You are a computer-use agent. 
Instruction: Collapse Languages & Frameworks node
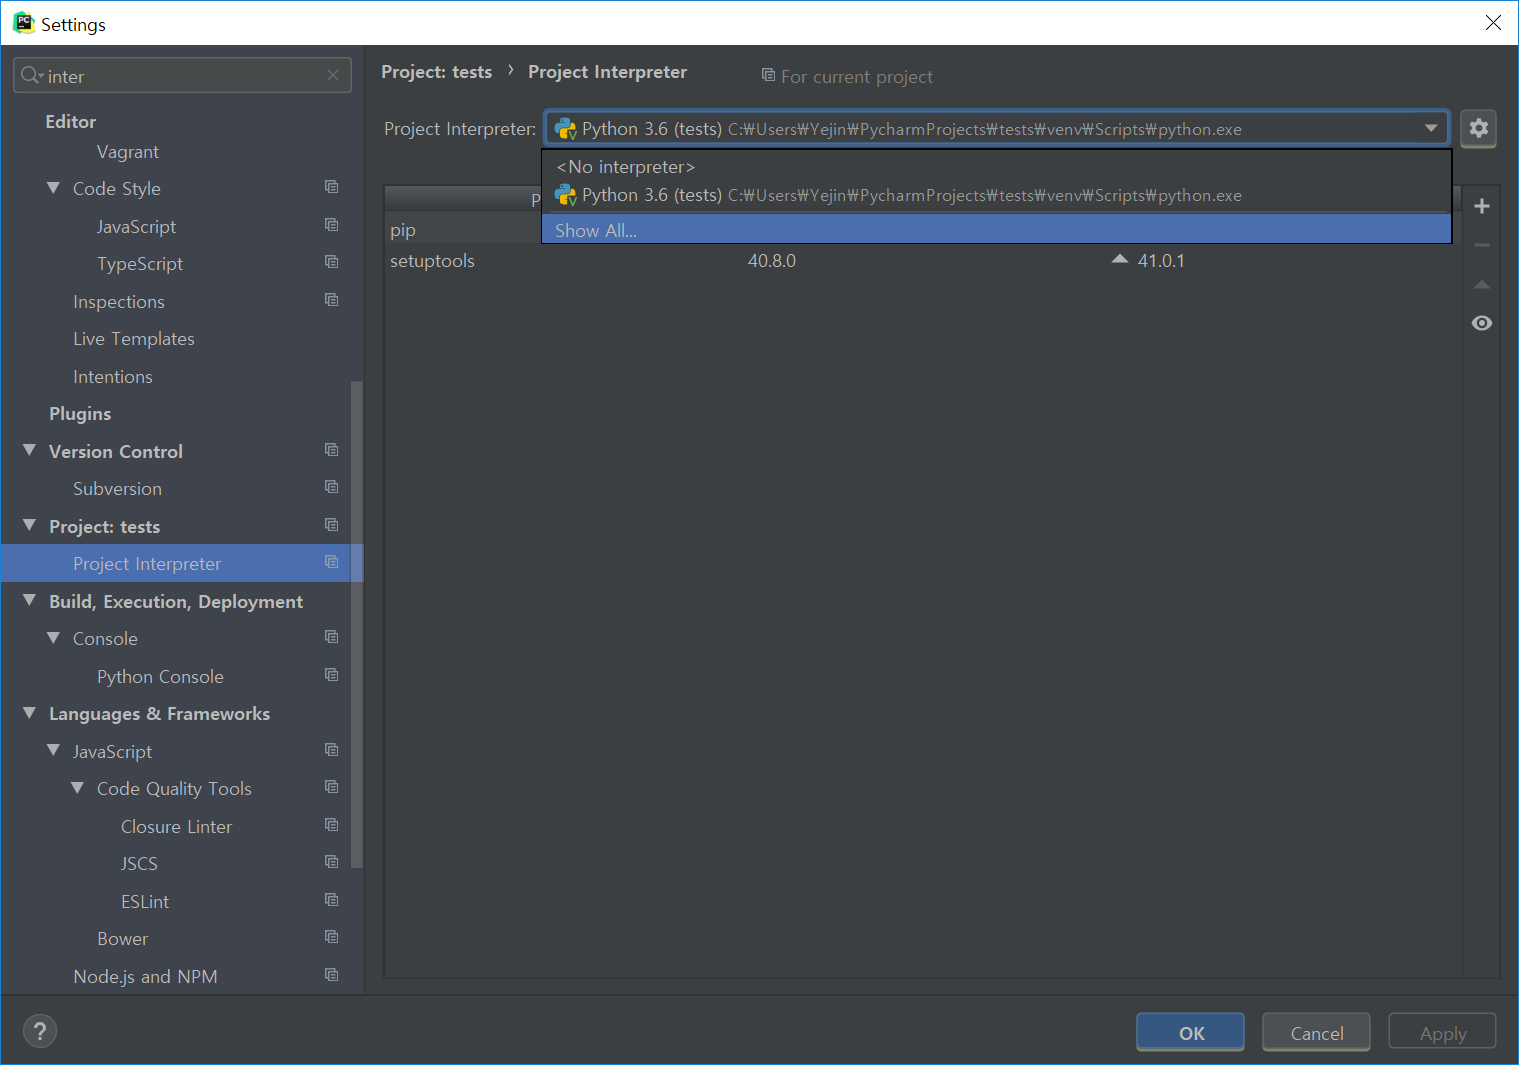tap(29, 713)
